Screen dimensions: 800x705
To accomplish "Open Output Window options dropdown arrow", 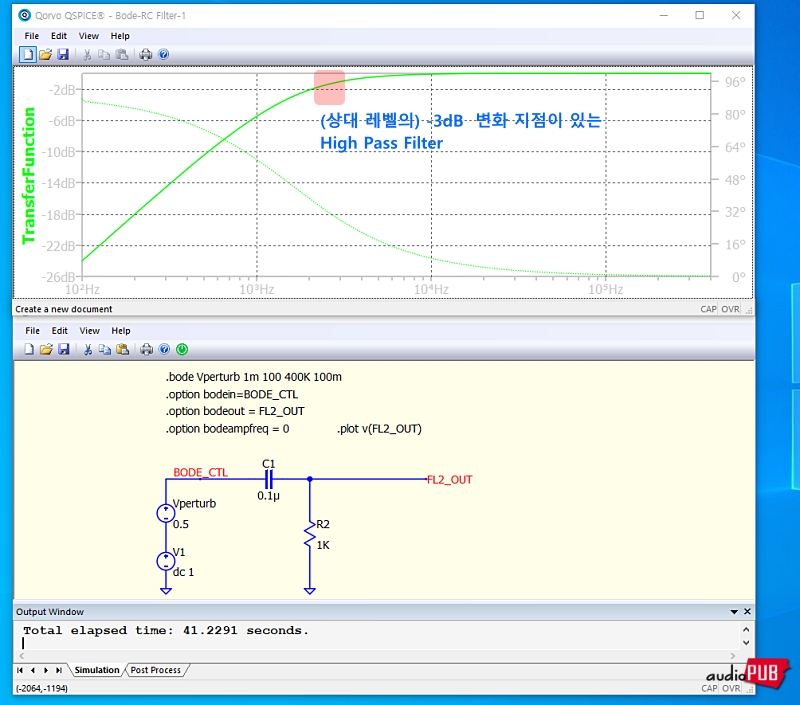I will 734,612.
